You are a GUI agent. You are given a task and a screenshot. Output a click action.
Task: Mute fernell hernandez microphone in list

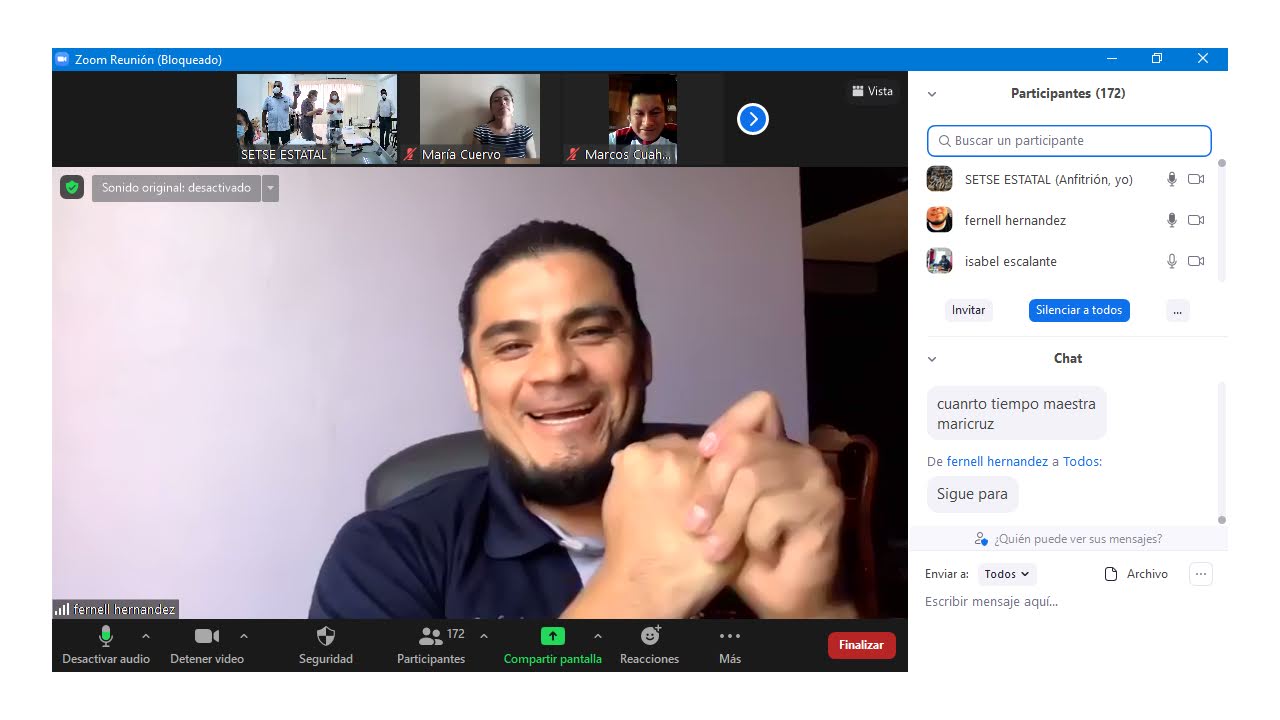1172,220
